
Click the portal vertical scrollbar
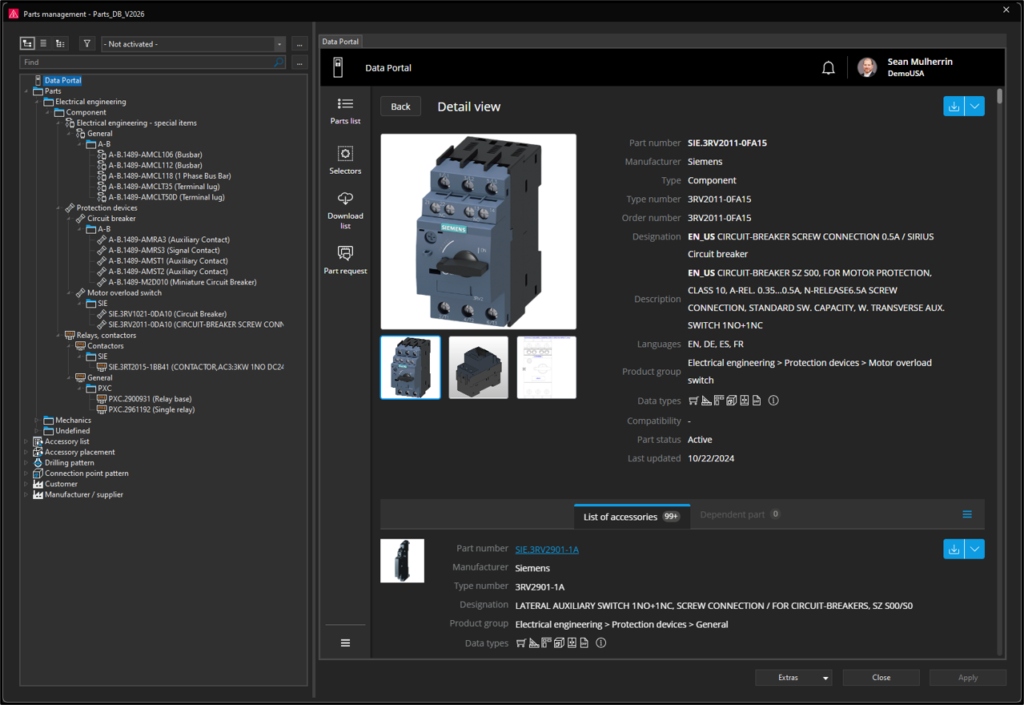tap(999, 95)
